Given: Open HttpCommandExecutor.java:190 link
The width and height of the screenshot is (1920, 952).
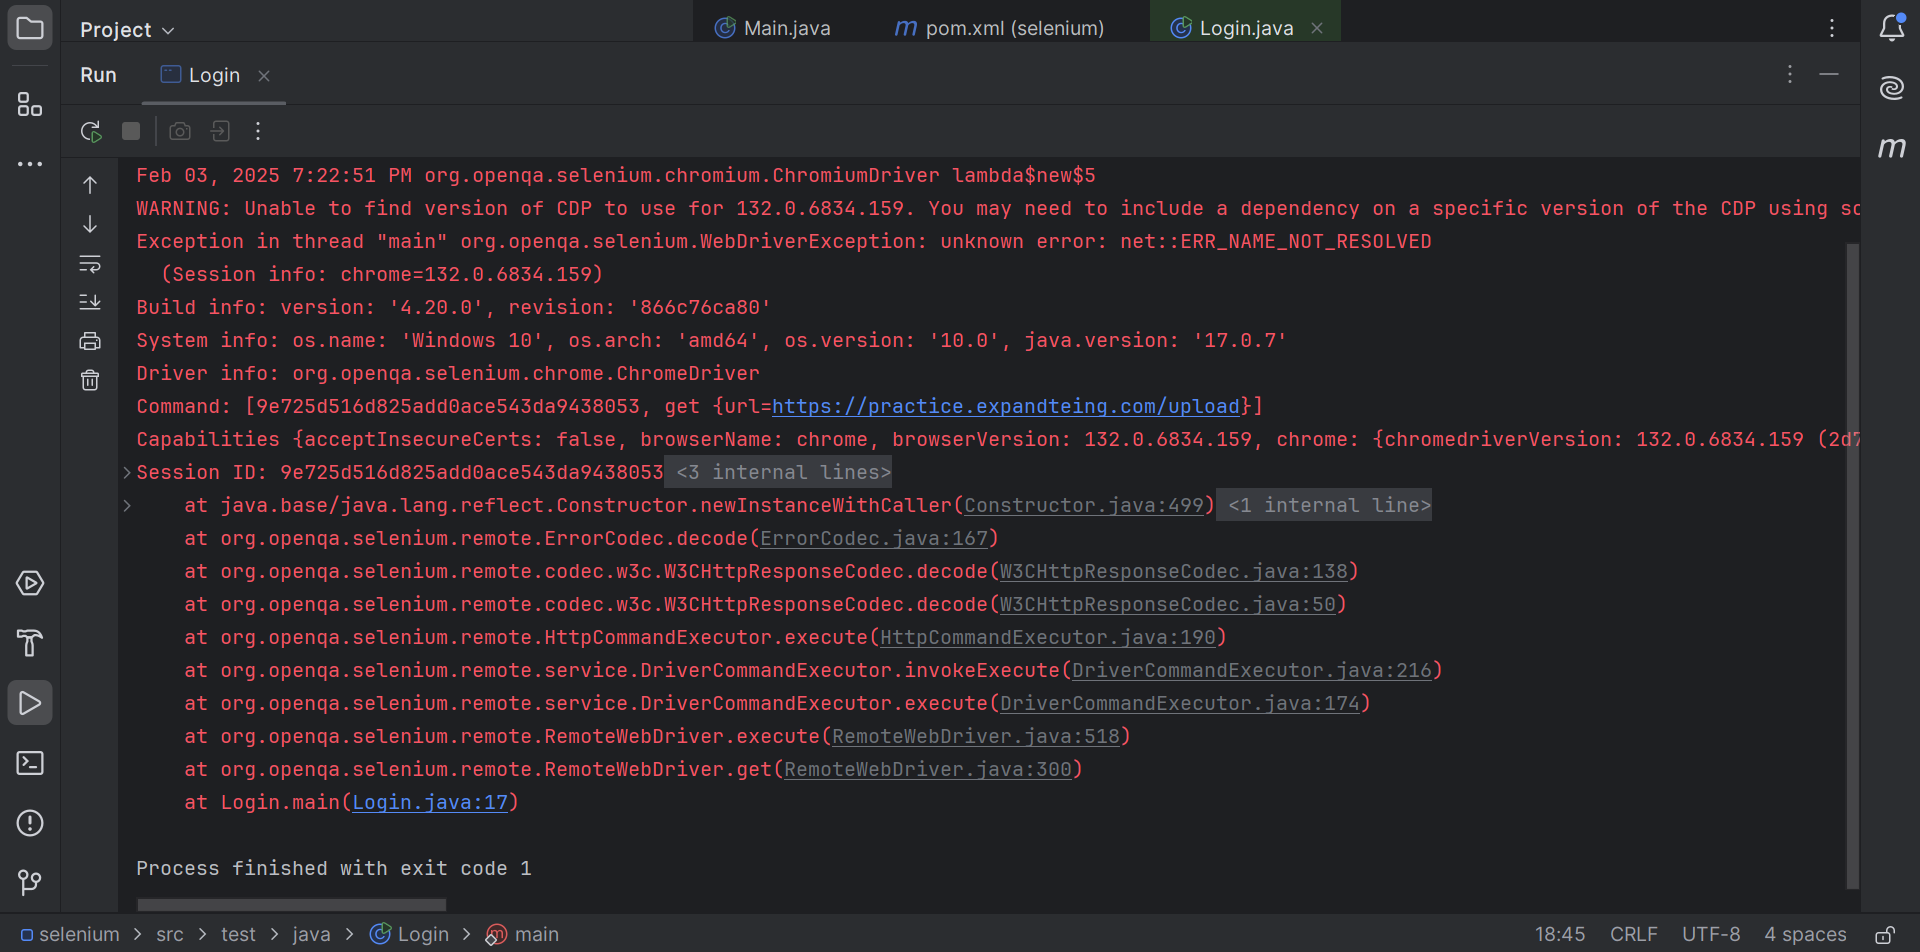Looking at the screenshot, I should coord(1047,637).
